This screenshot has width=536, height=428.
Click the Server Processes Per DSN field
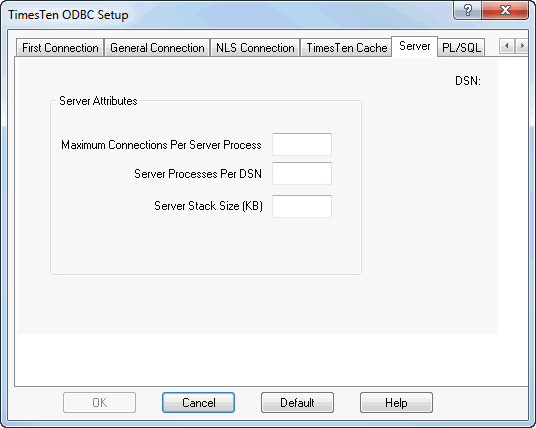coord(302,174)
